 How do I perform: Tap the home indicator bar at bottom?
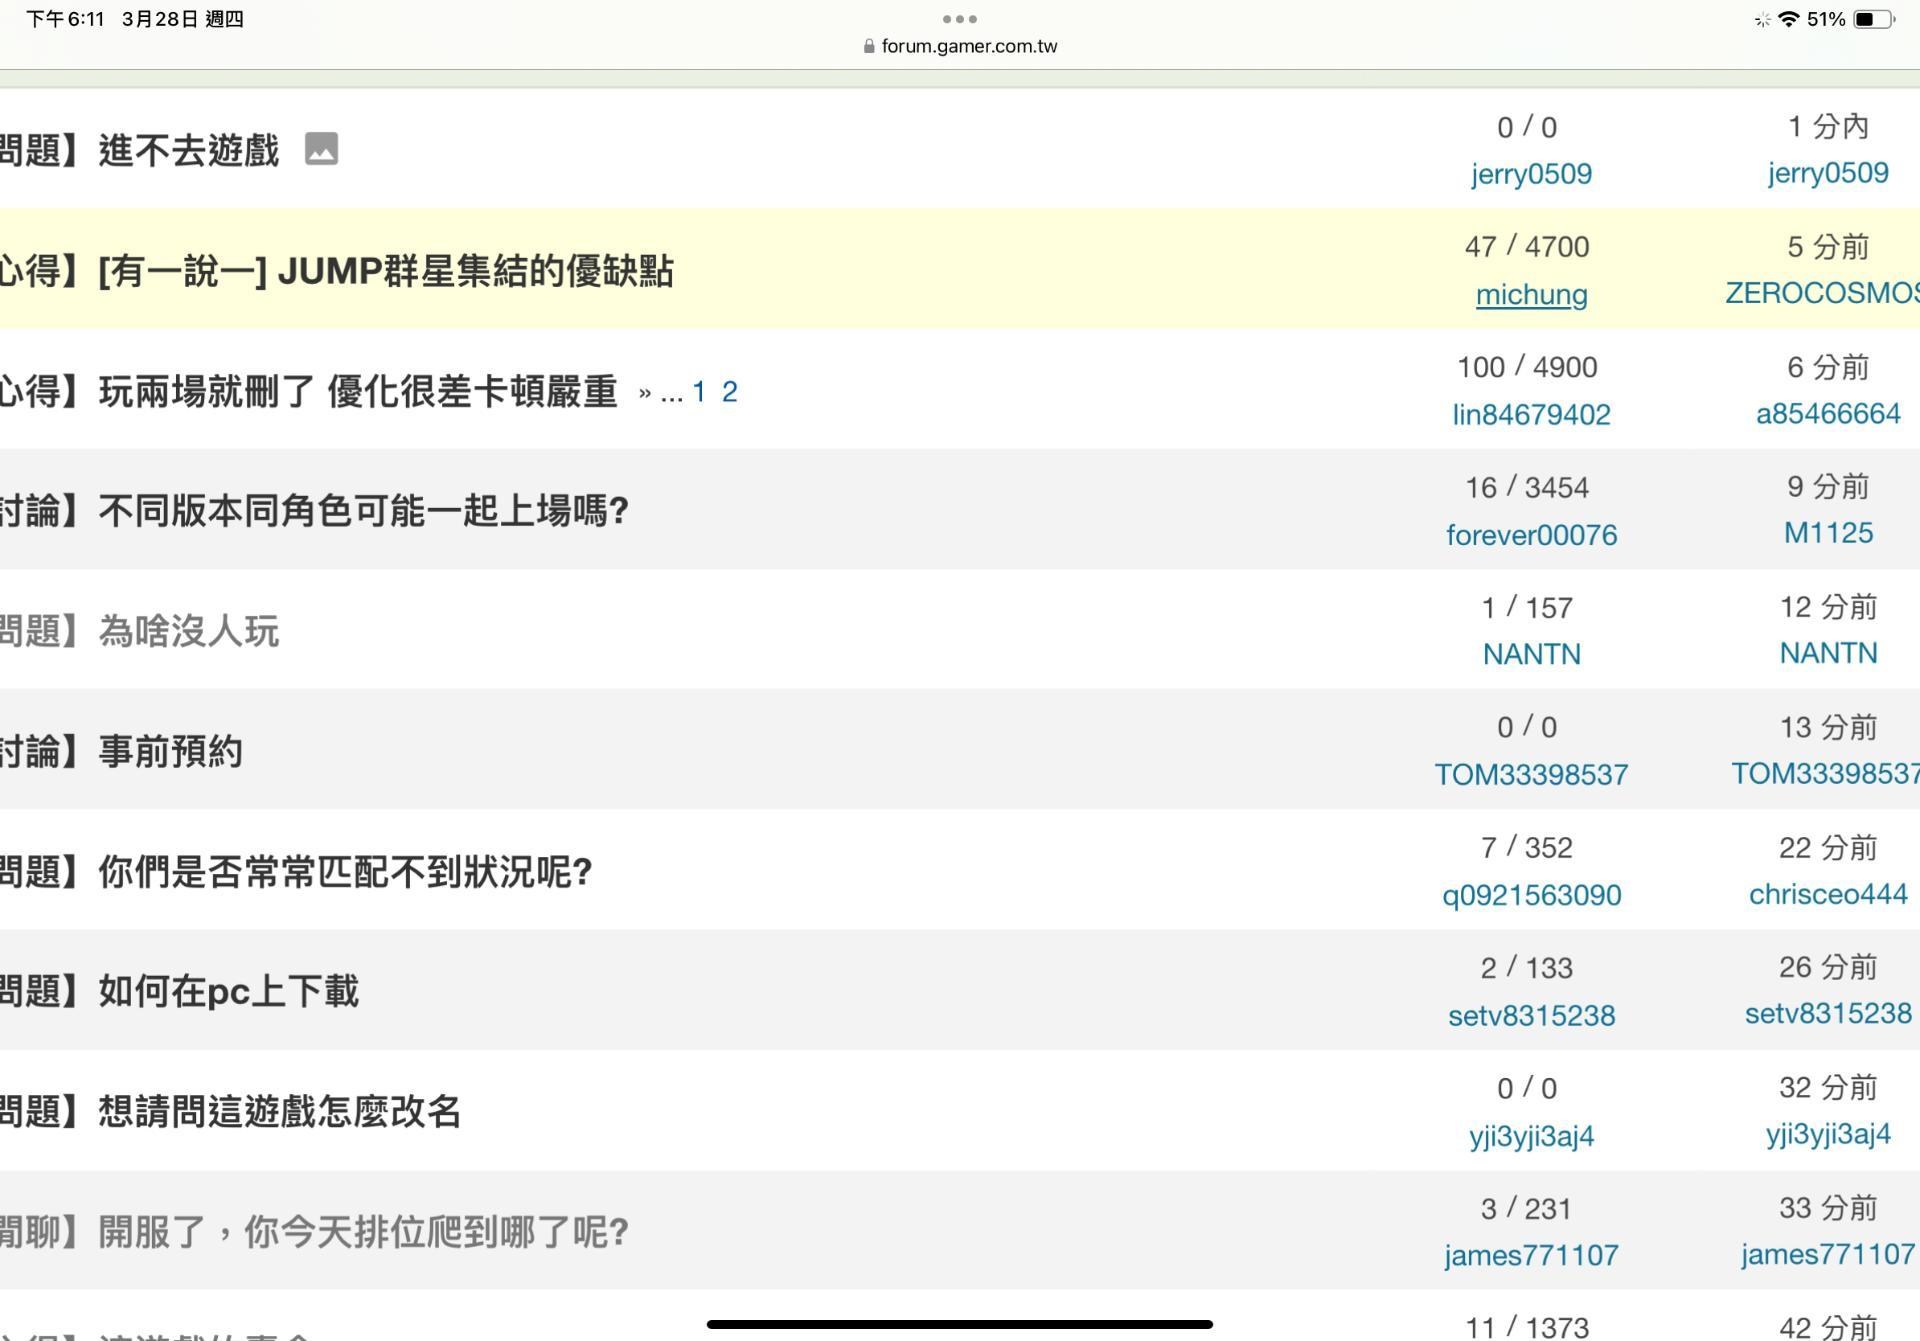(959, 1324)
